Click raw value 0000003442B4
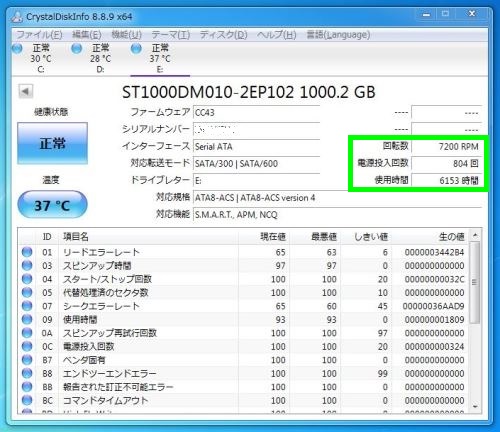 tap(434, 252)
